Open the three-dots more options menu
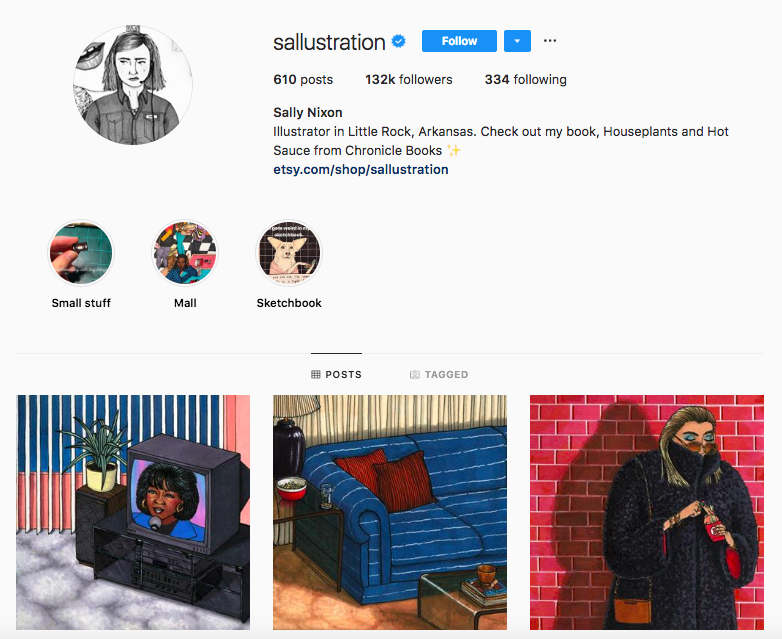Screen dimensions: 782x639 pyautogui.click(x=550, y=41)
